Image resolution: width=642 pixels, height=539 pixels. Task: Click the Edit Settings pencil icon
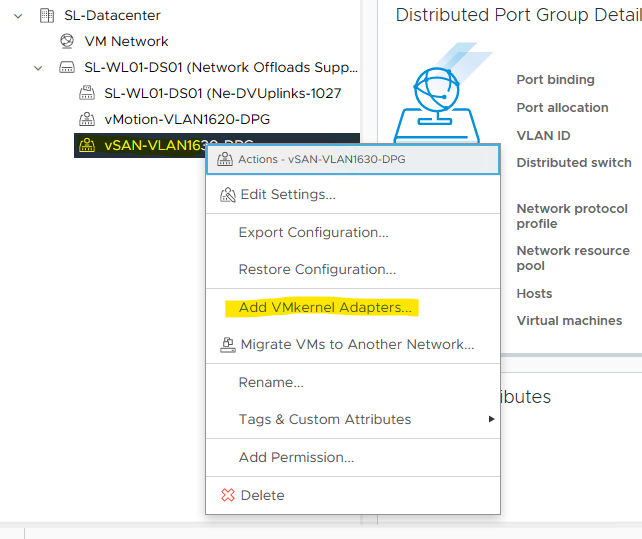tap(228, 195)
